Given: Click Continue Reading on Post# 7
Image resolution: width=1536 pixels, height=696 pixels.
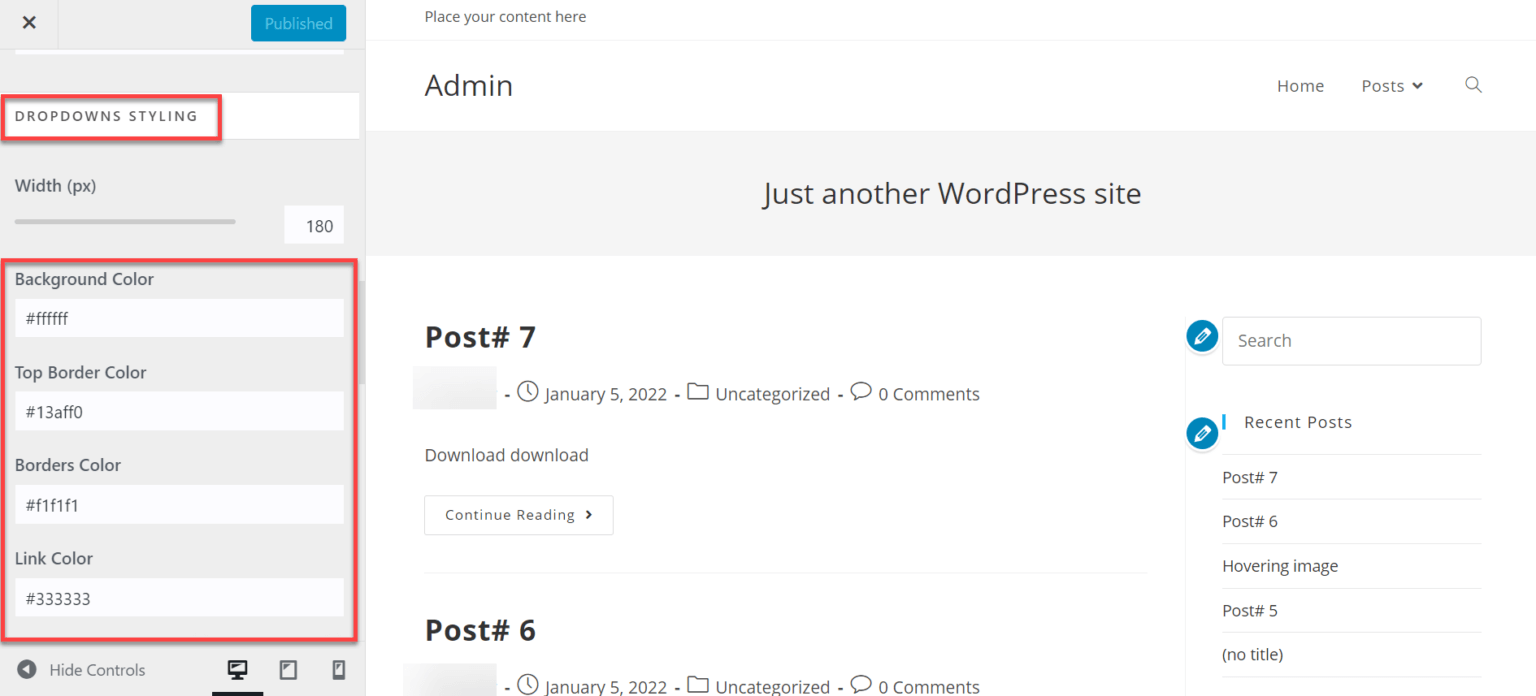Looking at the screenshot, I should coord(518,514).
